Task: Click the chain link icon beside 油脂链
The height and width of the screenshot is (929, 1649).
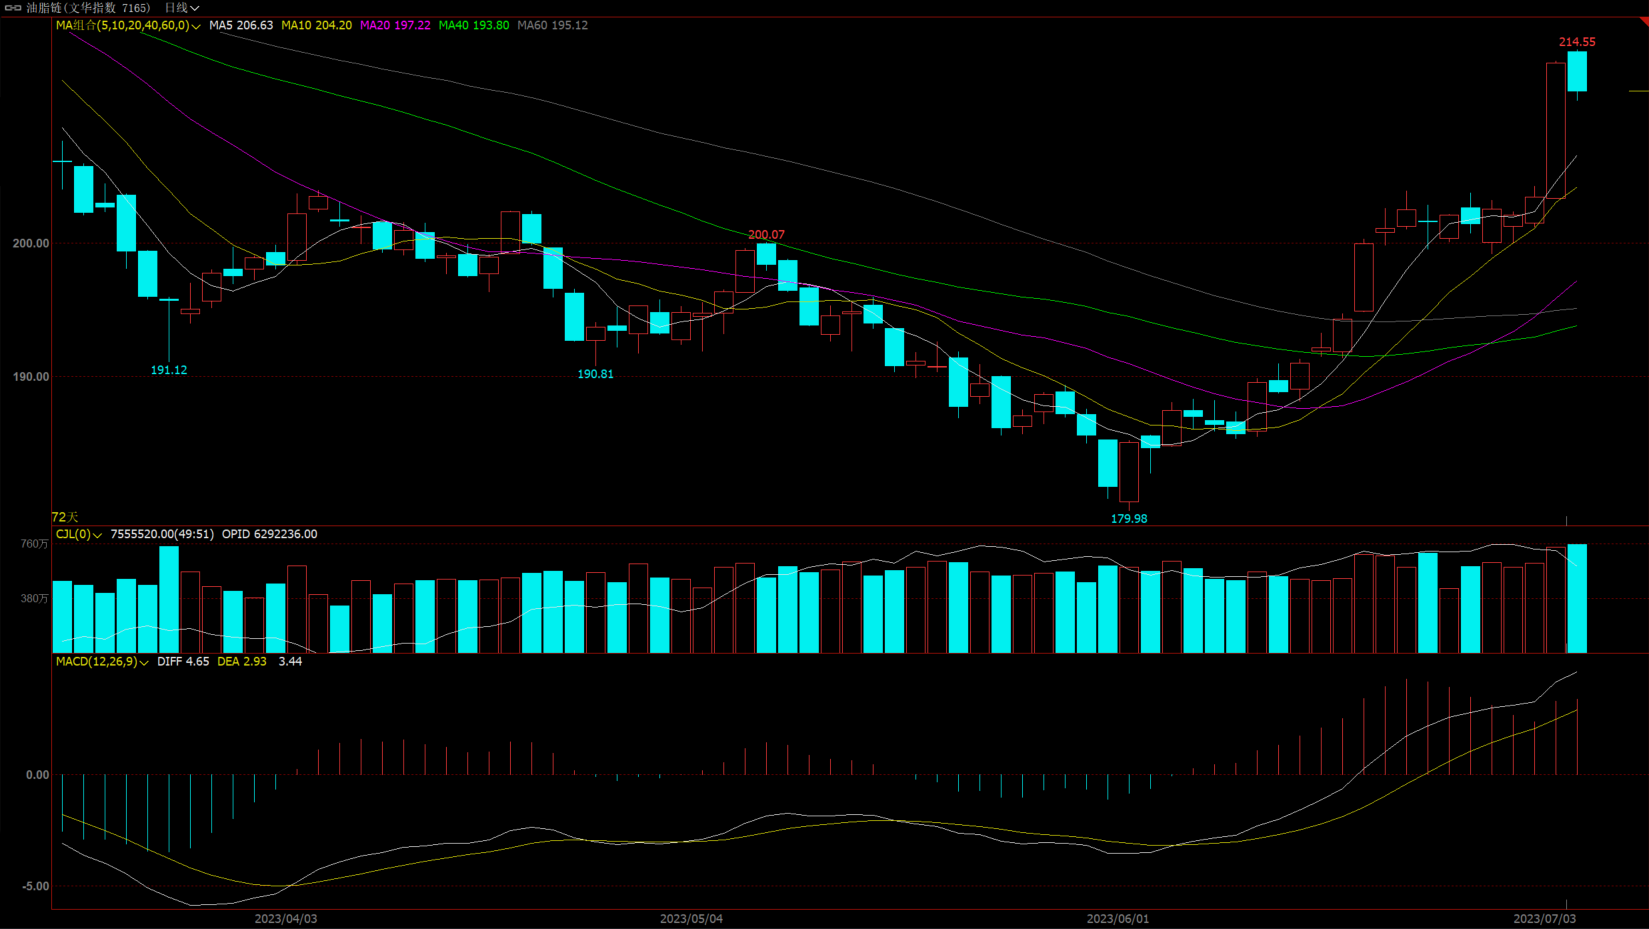Action: [x=13, y=8]
